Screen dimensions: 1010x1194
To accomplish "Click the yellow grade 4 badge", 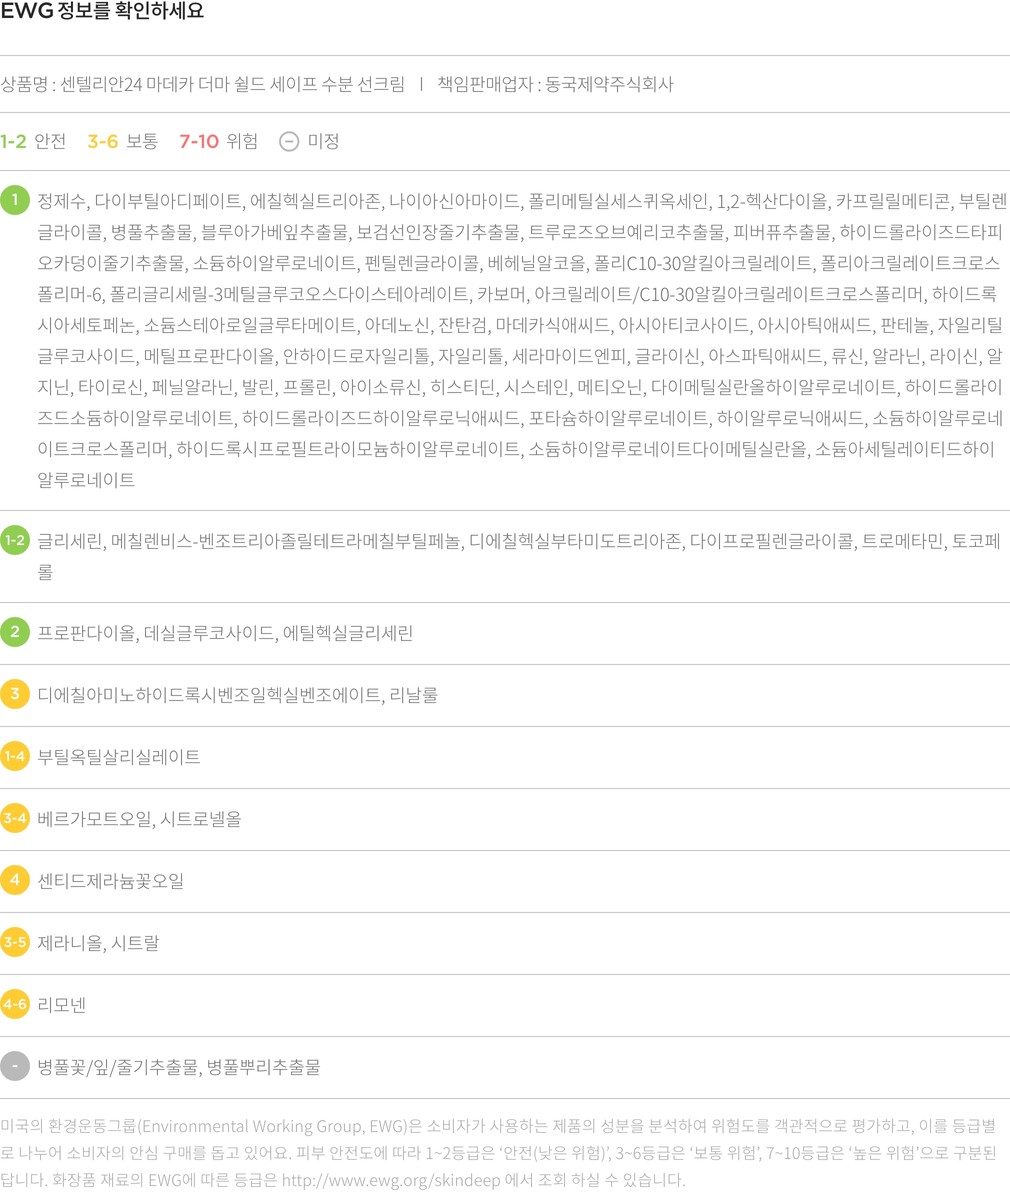I will click(x=15, y=880).
